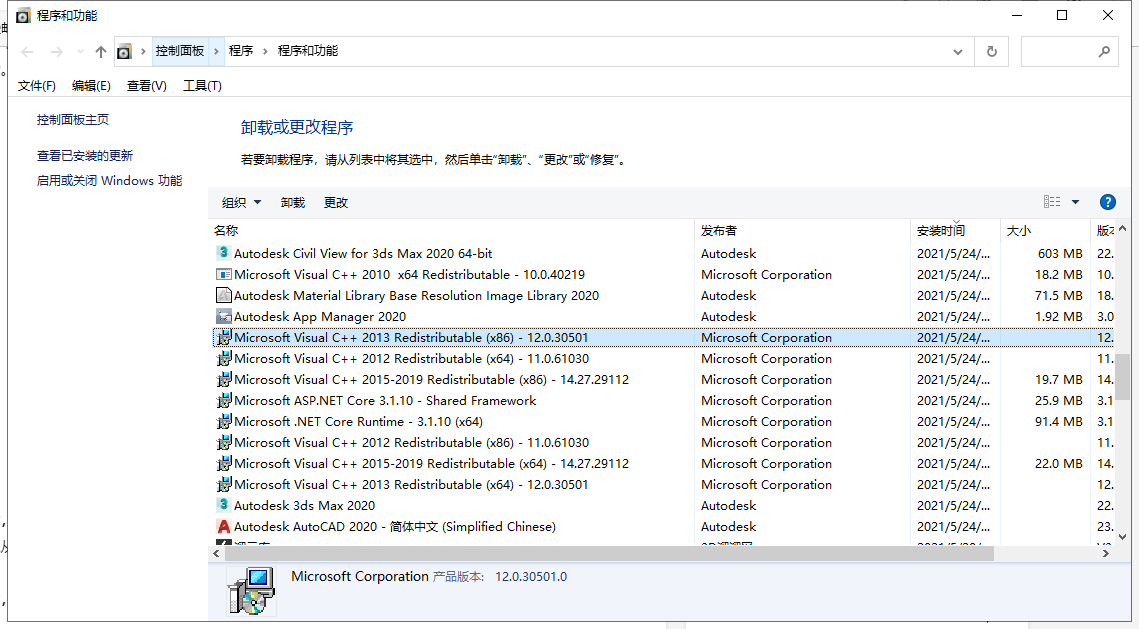Screen dimensions: 1139x629
Task: Click the back navigation arrow
Action: (x=28, y=52)
